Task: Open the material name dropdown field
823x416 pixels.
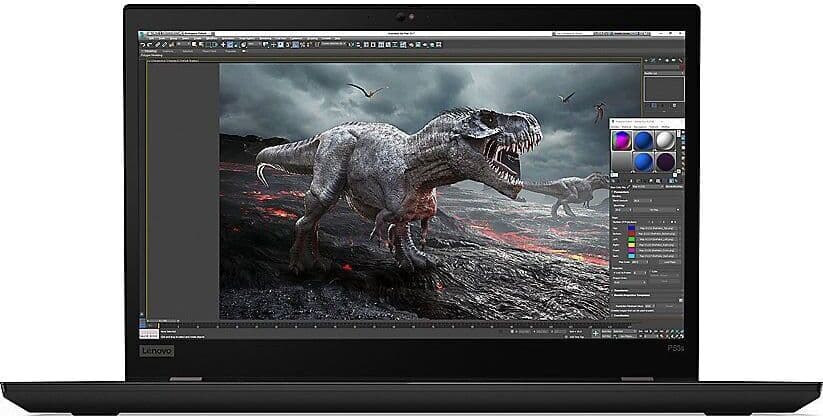Action: click(647, 186)
